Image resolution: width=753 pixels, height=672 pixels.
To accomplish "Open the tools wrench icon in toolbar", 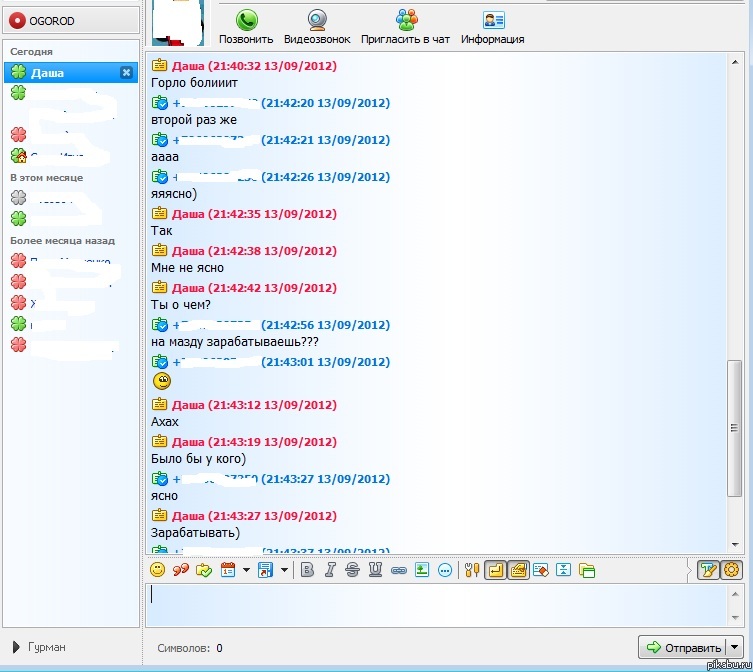I will [x=472, y=570].
